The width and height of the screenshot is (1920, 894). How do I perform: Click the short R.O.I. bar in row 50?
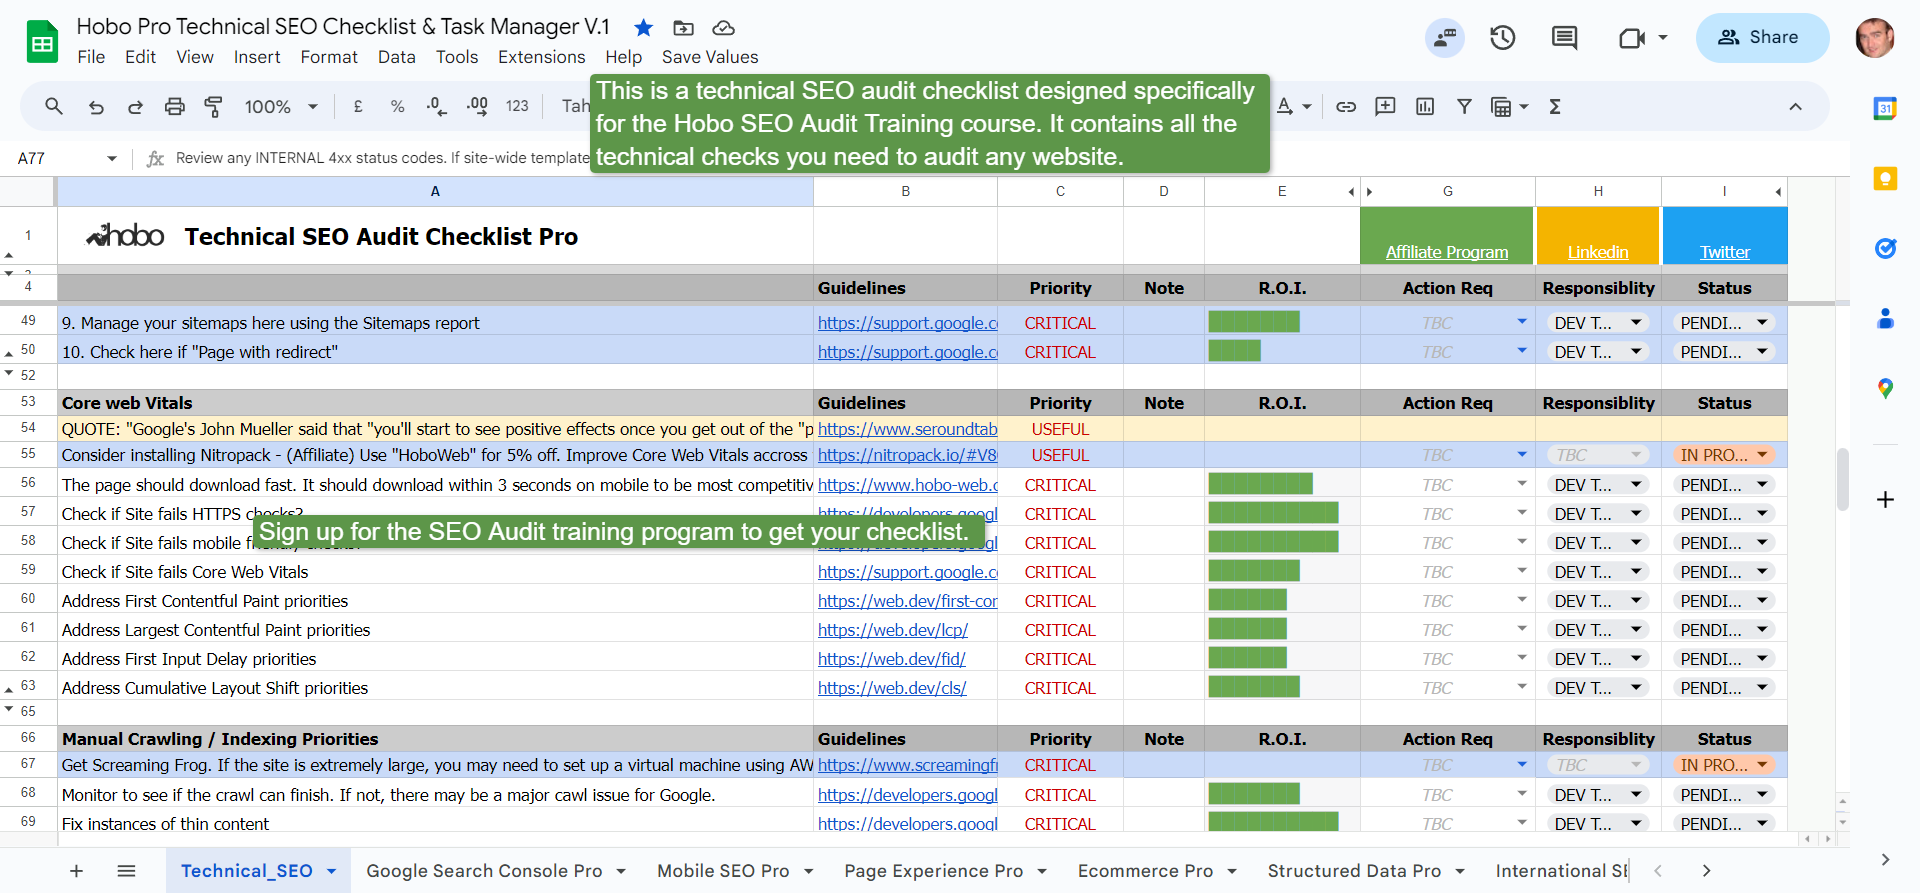click(x=1234, y=351)
